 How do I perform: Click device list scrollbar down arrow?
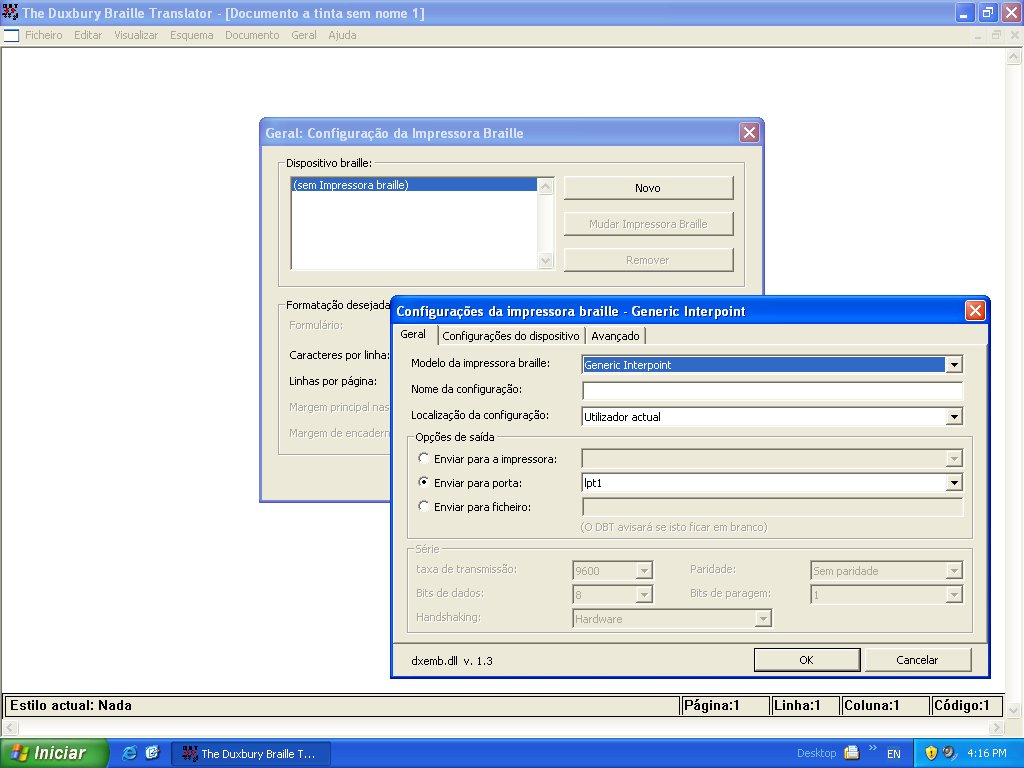tap(545, 261)
